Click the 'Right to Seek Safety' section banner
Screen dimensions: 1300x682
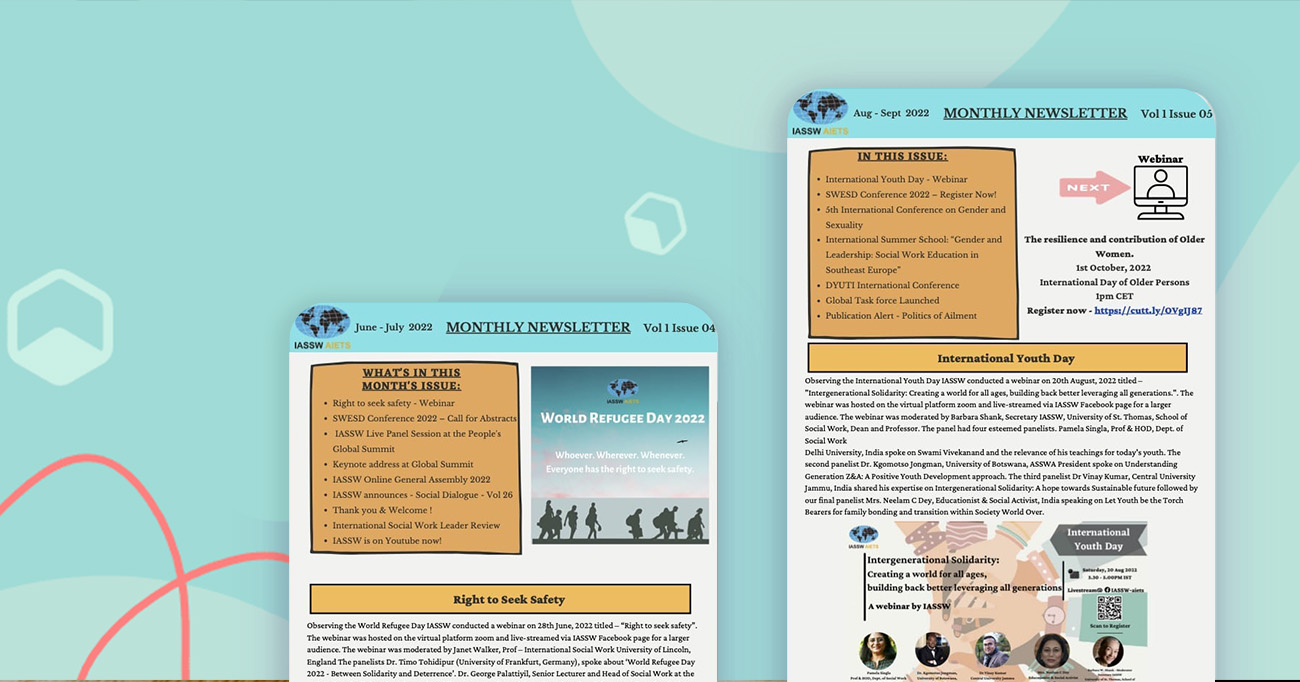[x=500, y=599]
